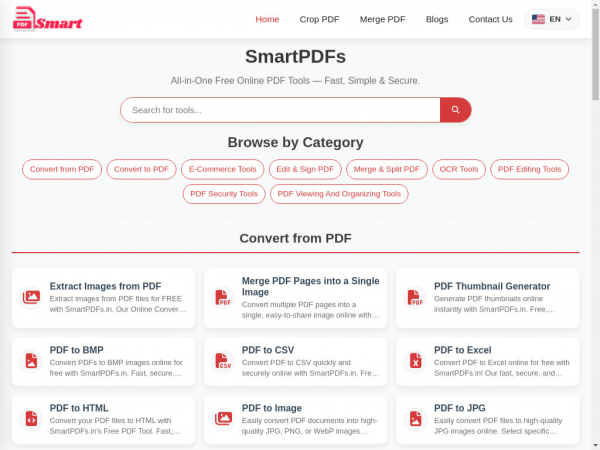The height and width of the screenshot is (450, 600).
Task: Click the All-in-One Free Online PDF Tools tagline
Action: [x=295, y=81]
